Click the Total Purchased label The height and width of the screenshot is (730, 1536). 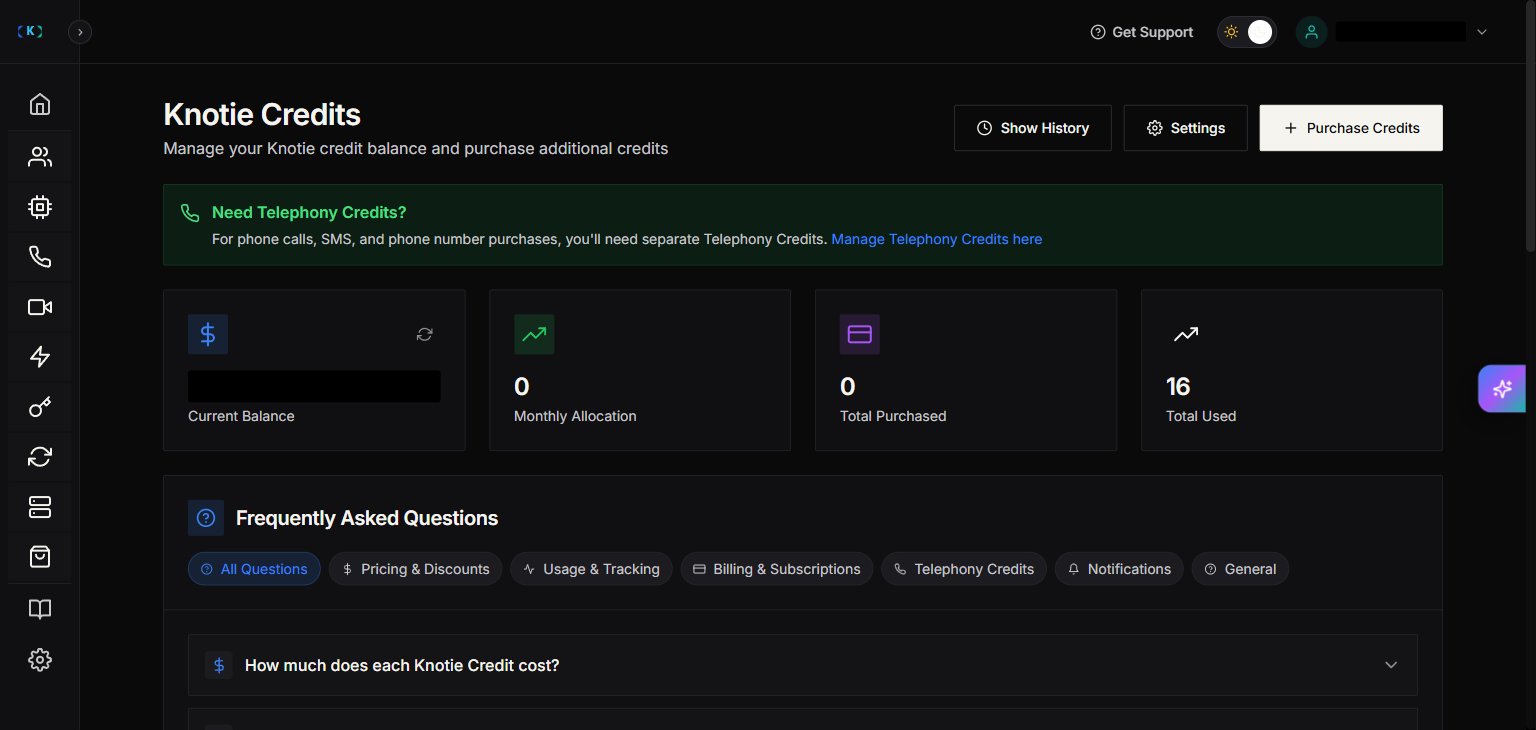[x=893, y=416]
